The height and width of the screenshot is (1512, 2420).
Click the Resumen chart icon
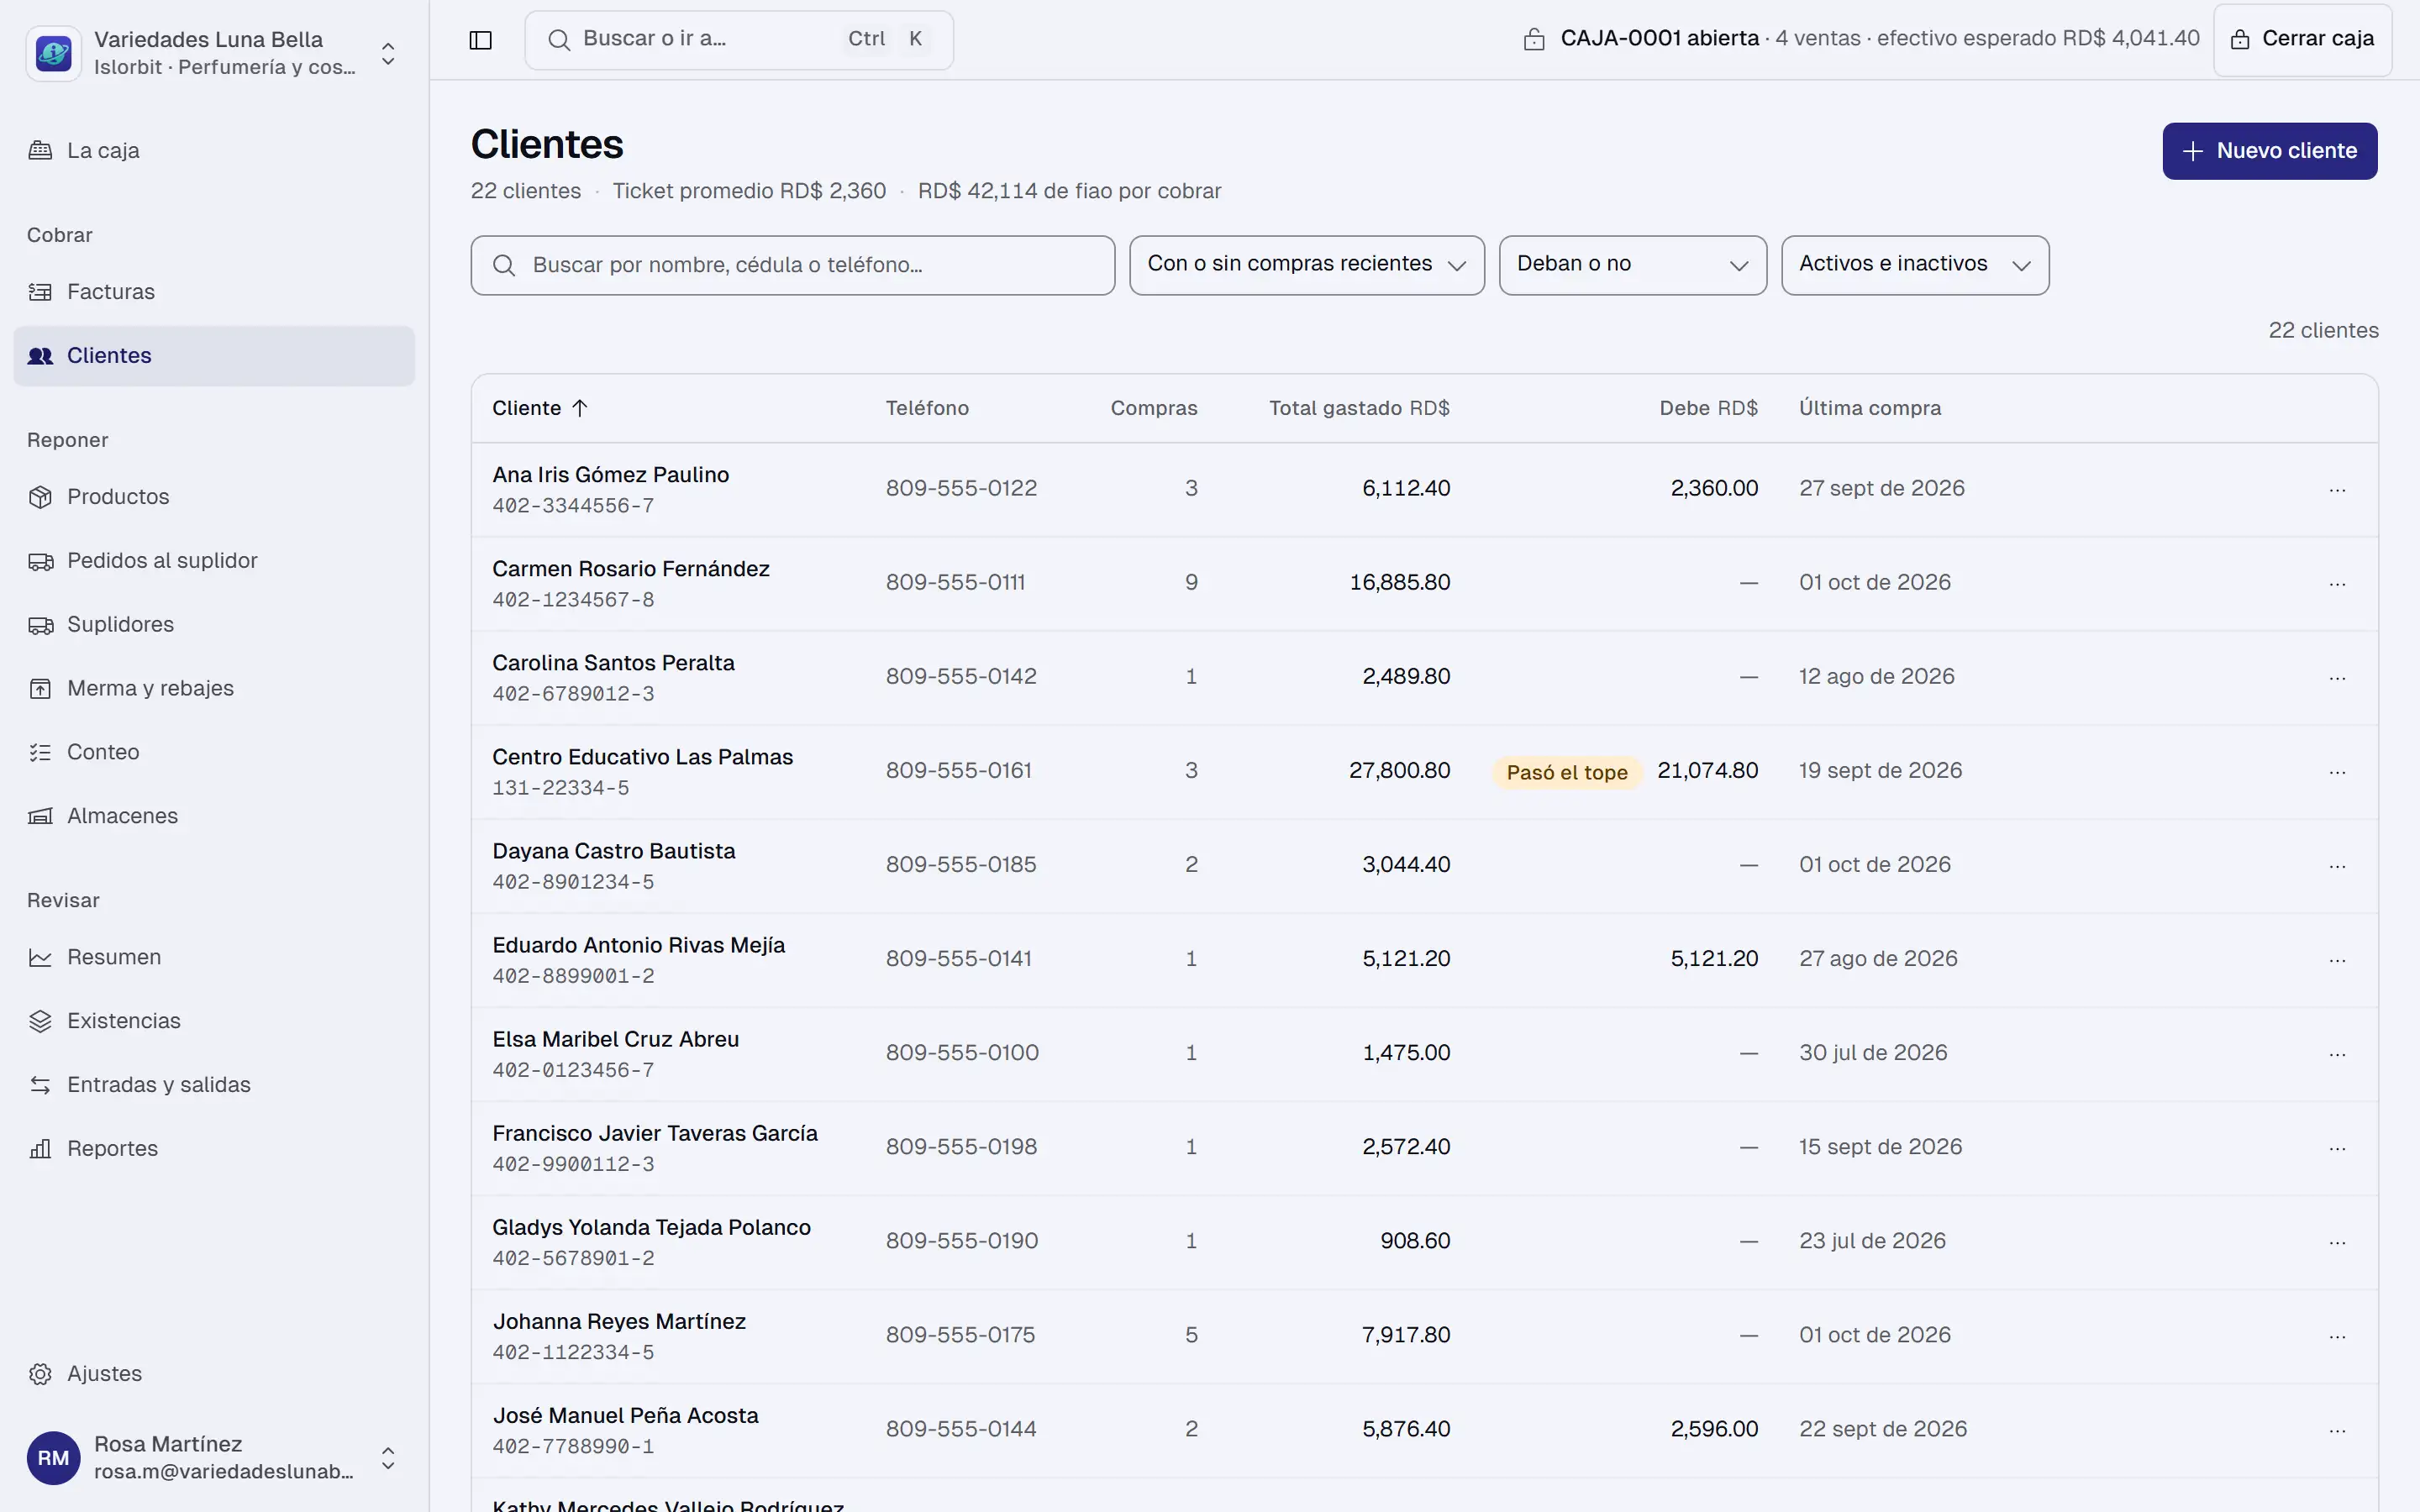click(x=40, y=958)
